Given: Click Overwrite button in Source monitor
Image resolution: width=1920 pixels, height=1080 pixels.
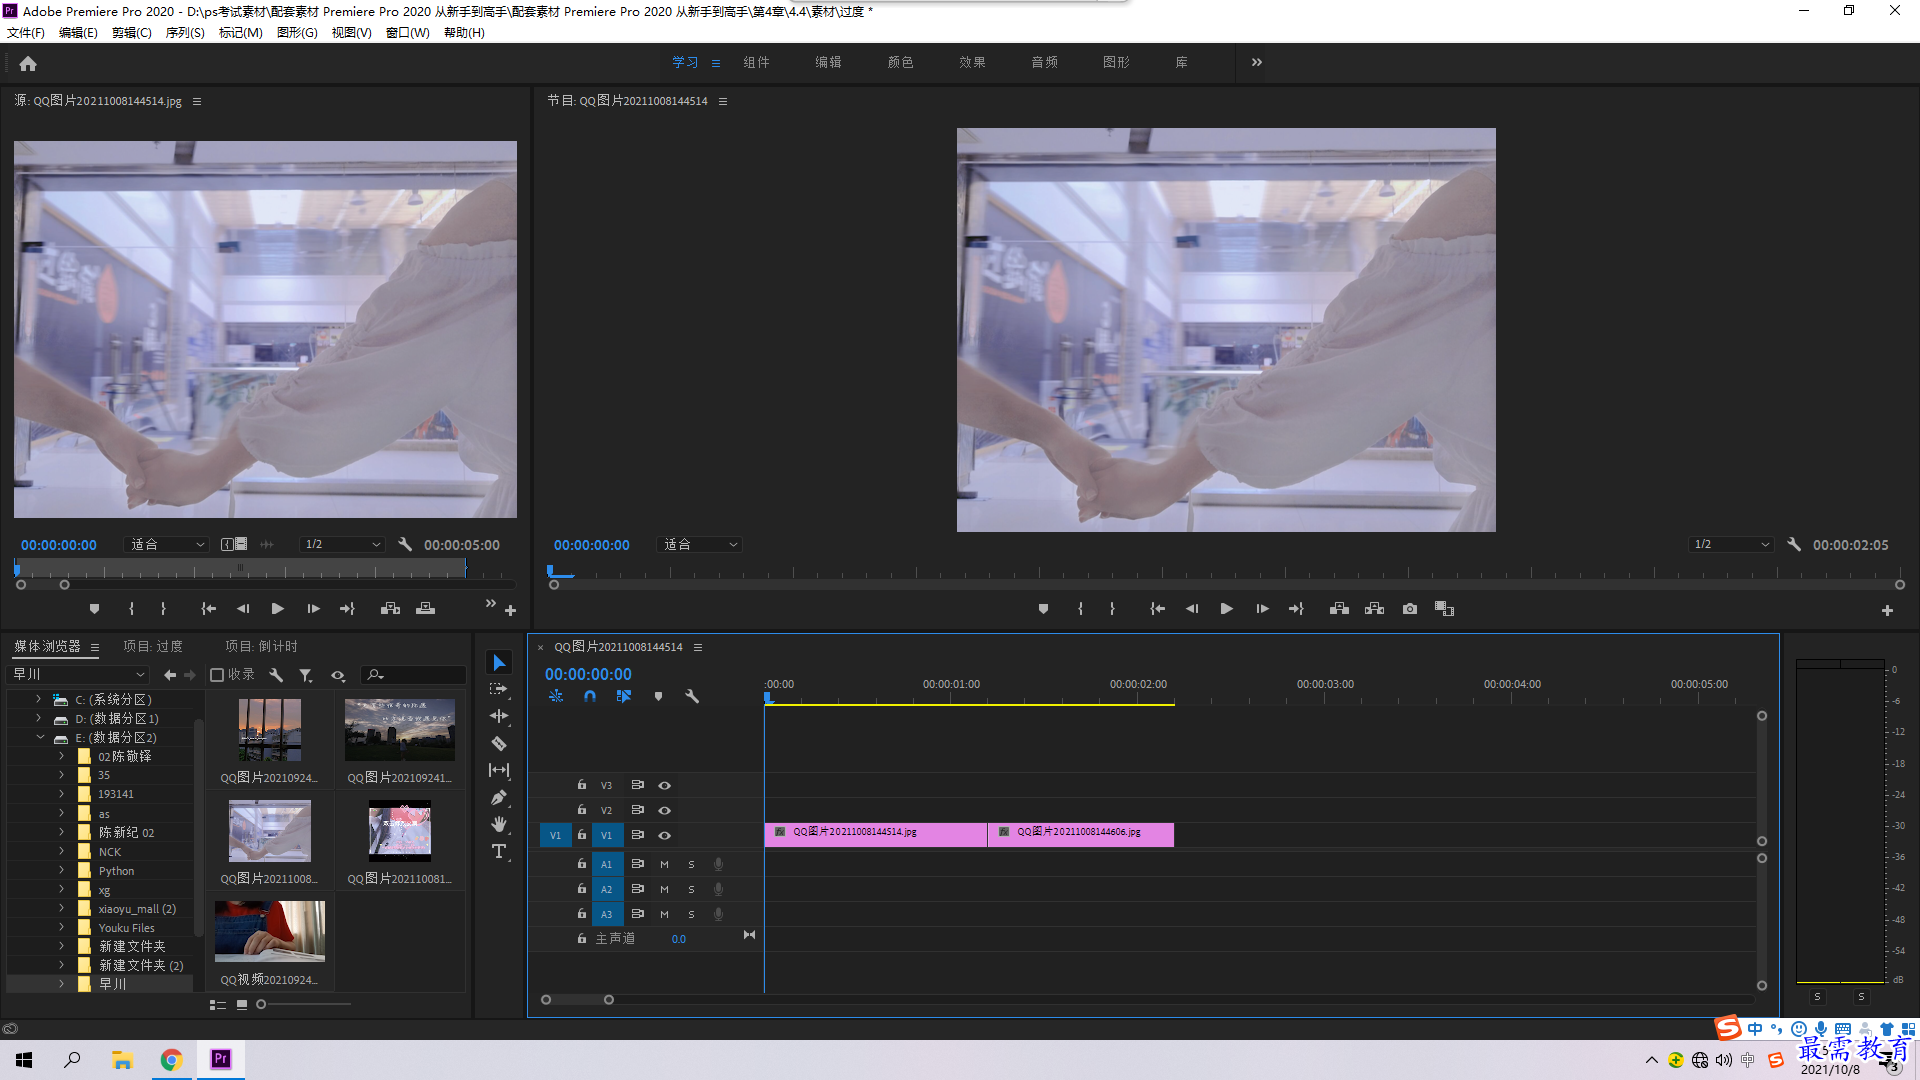Looking at the screenshot, I should pyautogui.click(x=426, y=609).
